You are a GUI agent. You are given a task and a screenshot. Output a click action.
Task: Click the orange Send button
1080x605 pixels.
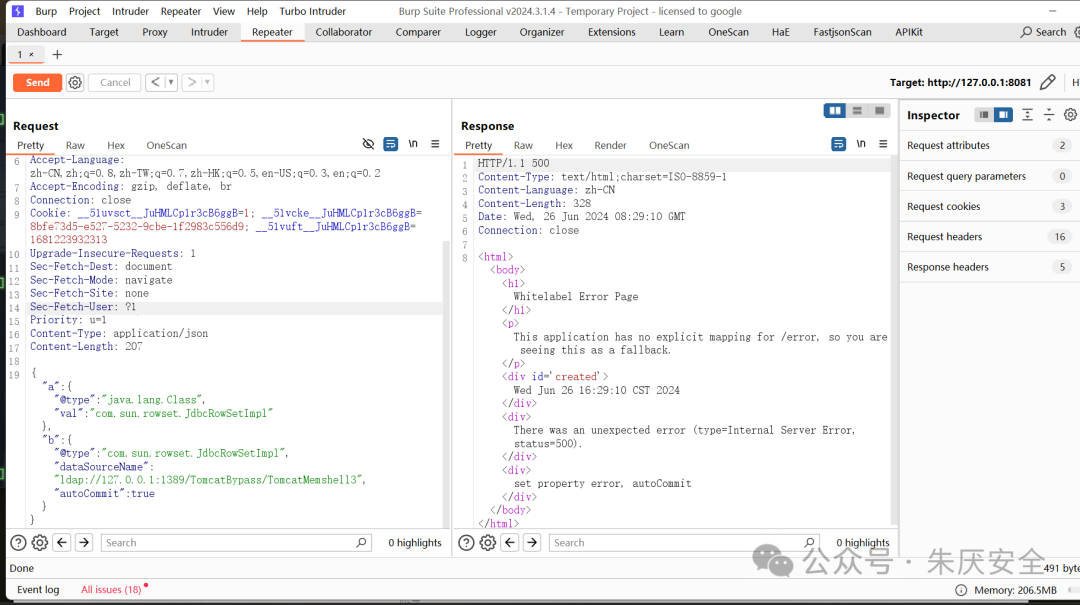click(x=37, y=83)
